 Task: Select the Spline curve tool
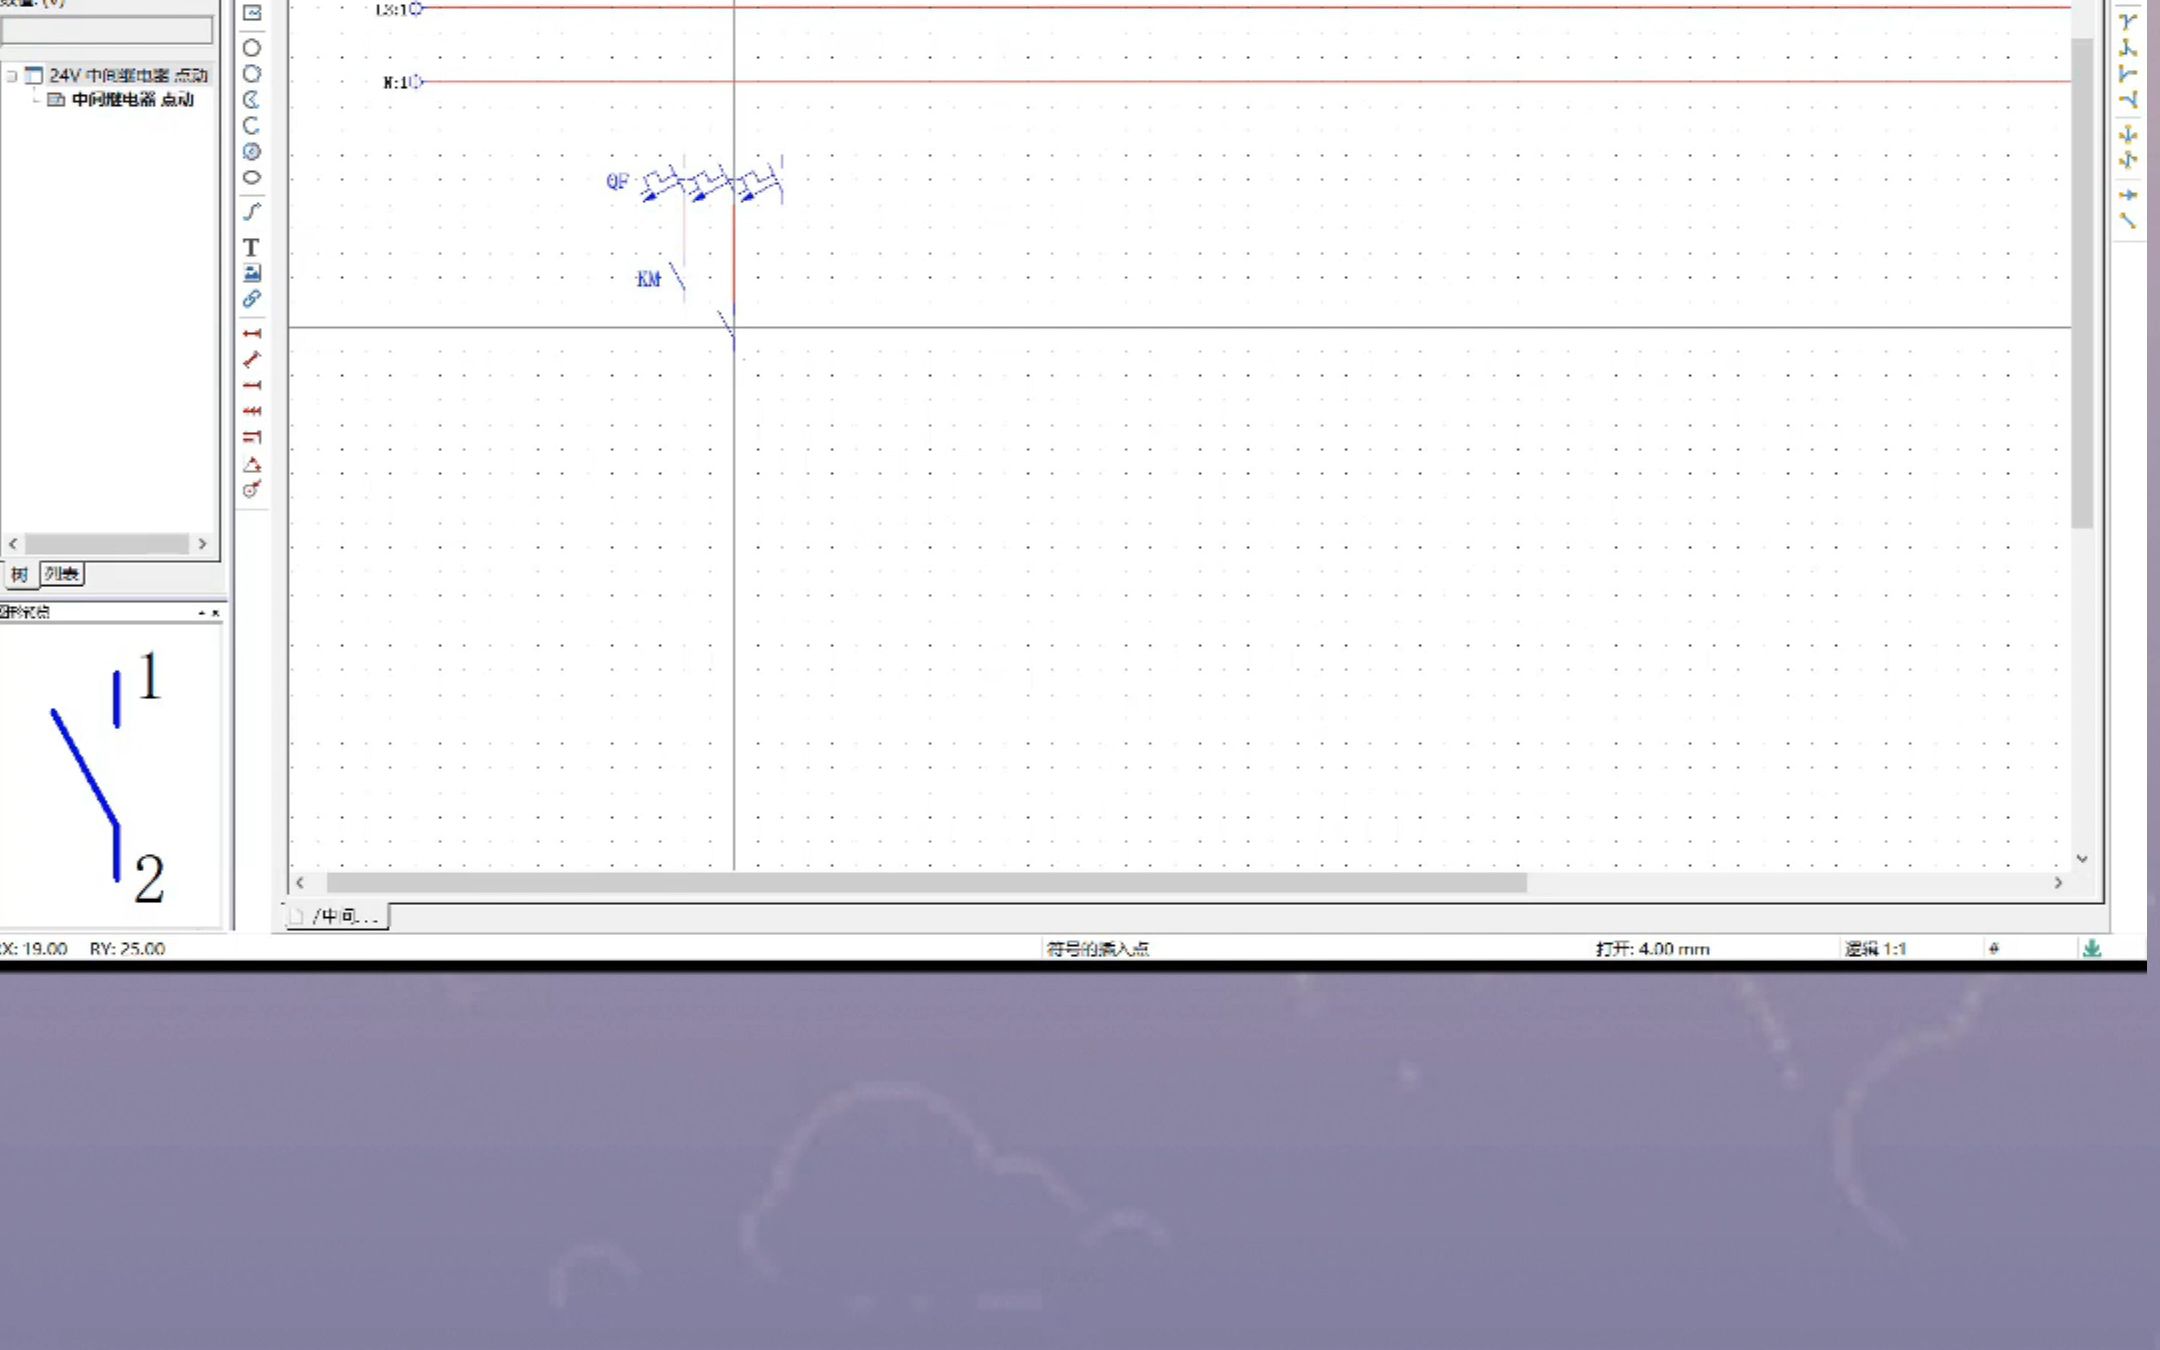click(251, 212)
